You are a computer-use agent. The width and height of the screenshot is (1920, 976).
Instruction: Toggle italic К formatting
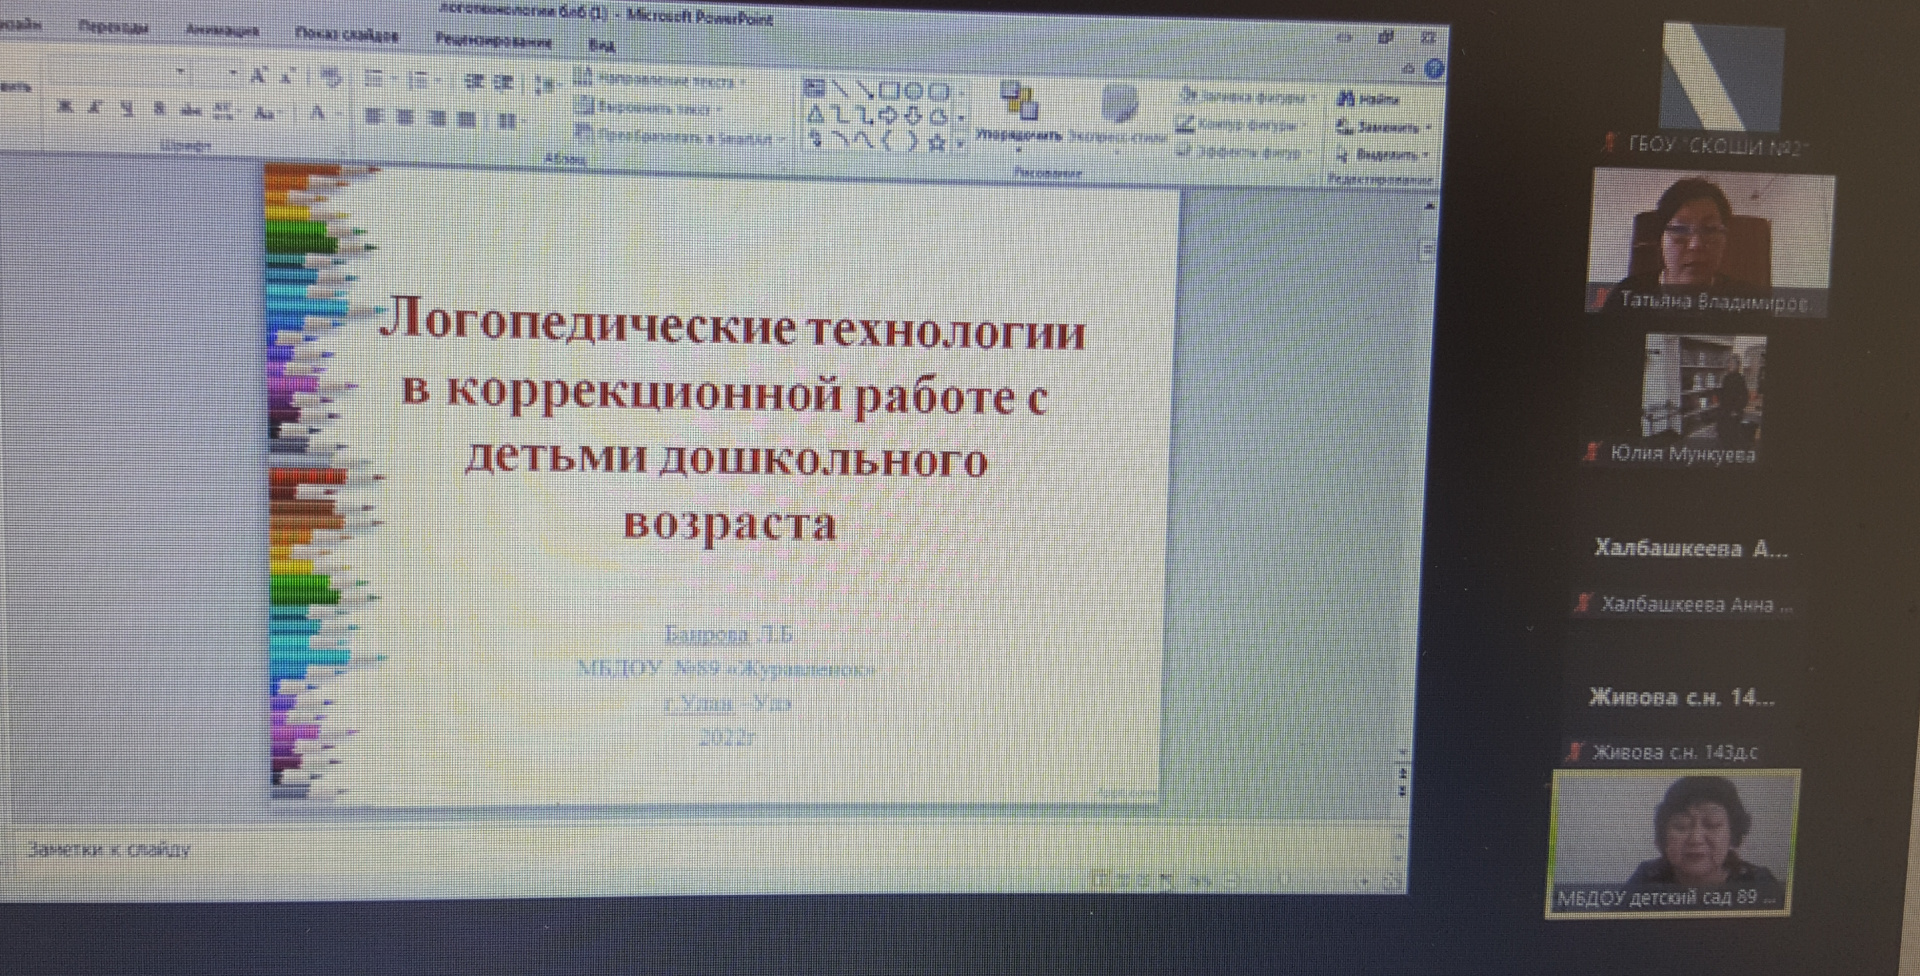pyautogui.click(x=95, y=107)
